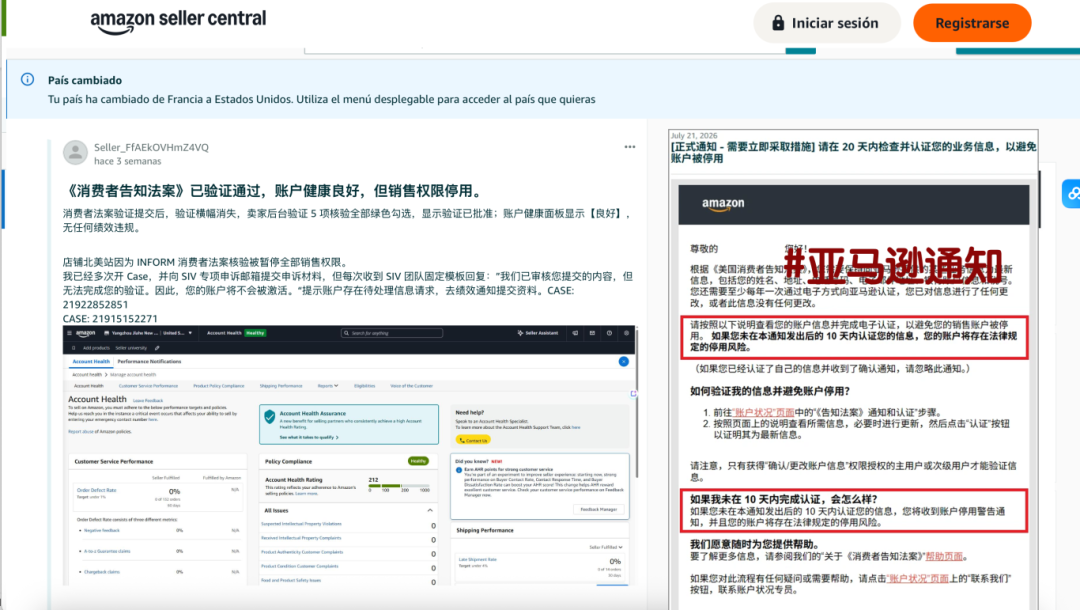Click the Account Health Assurance shield icon

269,417
